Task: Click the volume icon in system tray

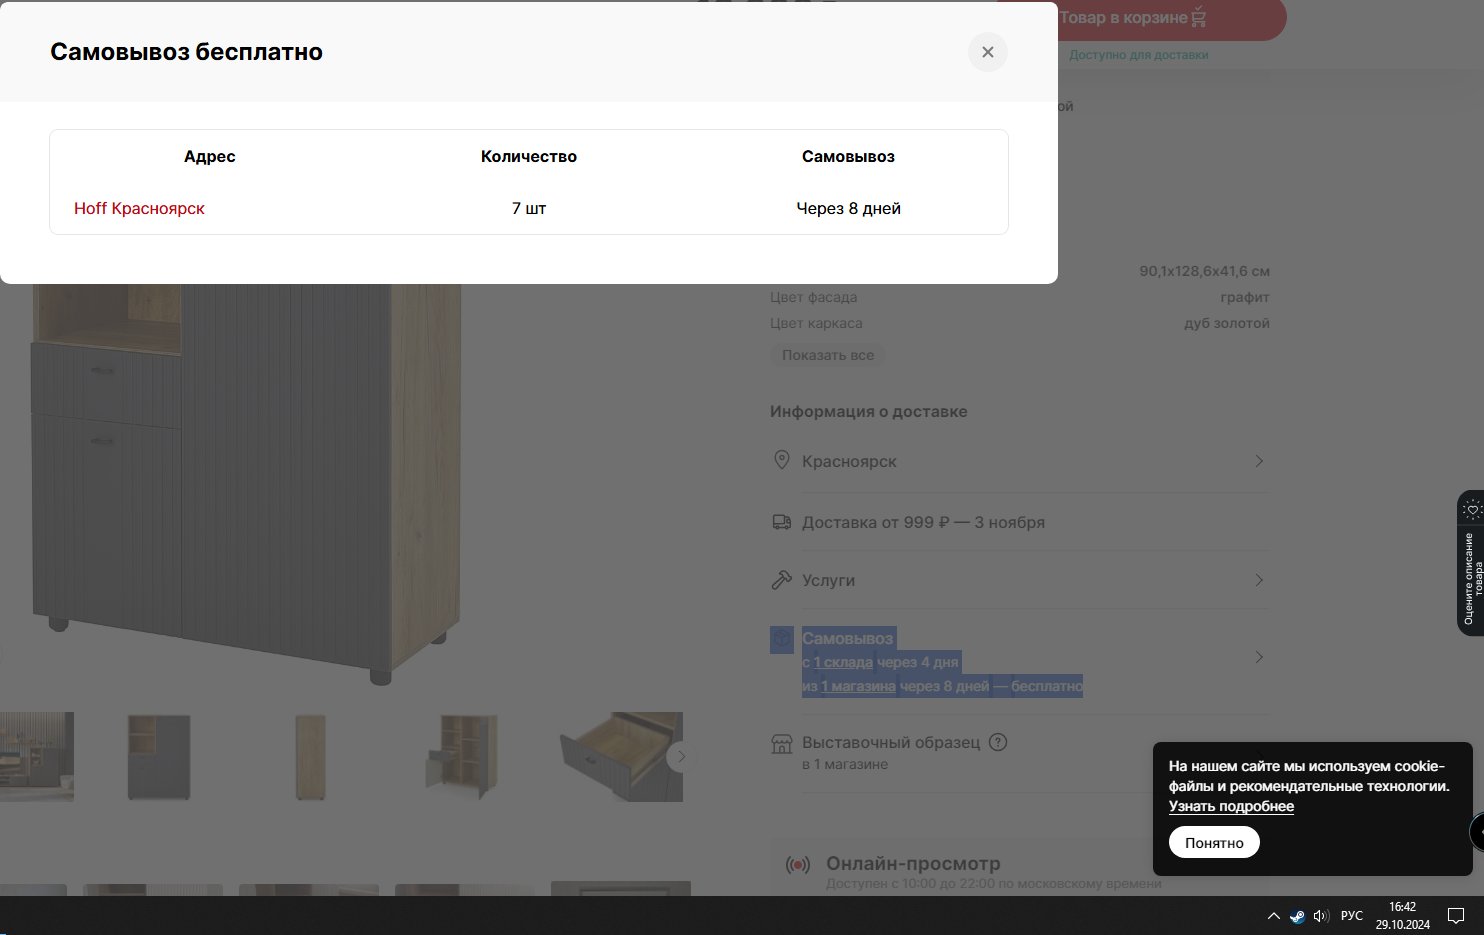Action: point(1321,915)
